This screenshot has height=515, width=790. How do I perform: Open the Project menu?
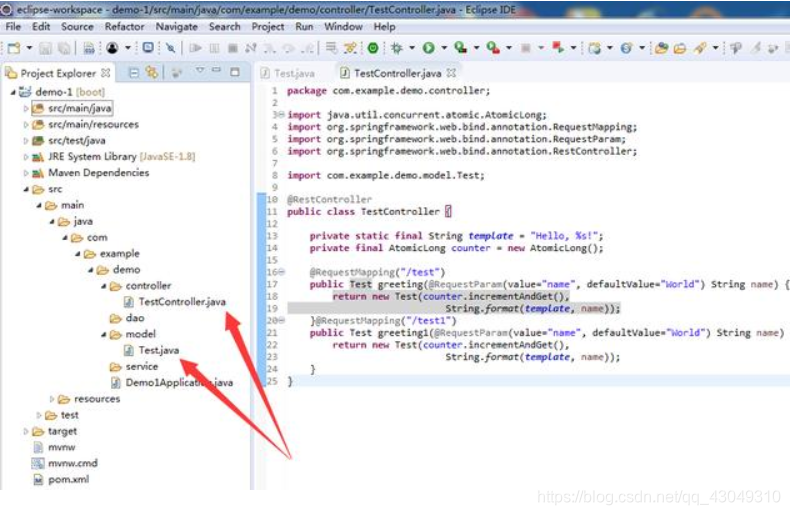pos(268,27)
